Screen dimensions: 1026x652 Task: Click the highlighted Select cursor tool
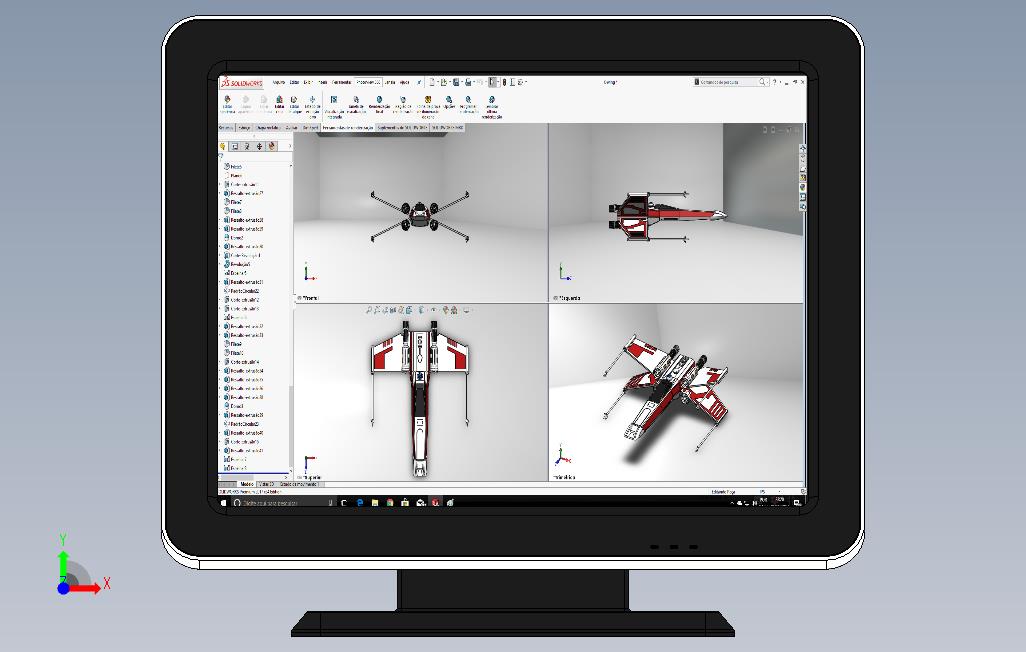[493, 82]
